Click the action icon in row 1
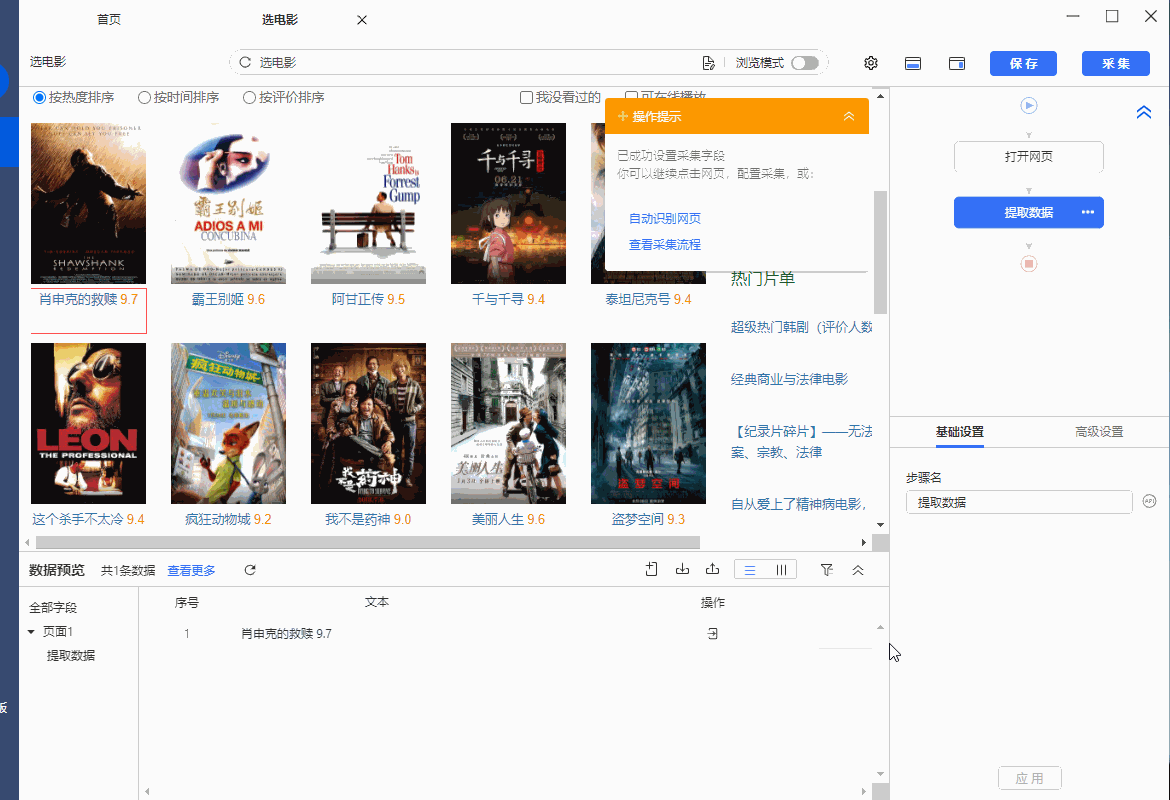1170x800 pixels. pos(713,634)
